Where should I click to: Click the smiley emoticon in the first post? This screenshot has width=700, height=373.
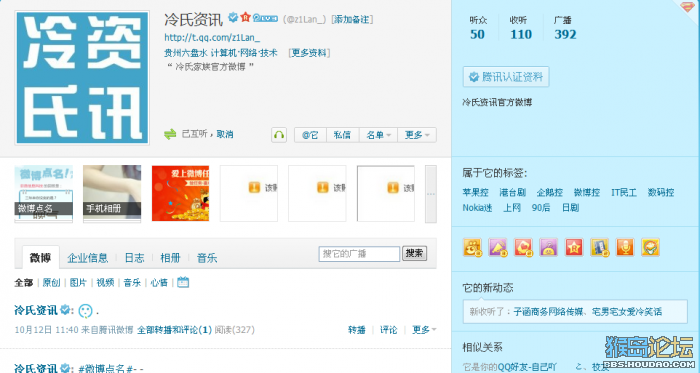click(x=85, y=311)
